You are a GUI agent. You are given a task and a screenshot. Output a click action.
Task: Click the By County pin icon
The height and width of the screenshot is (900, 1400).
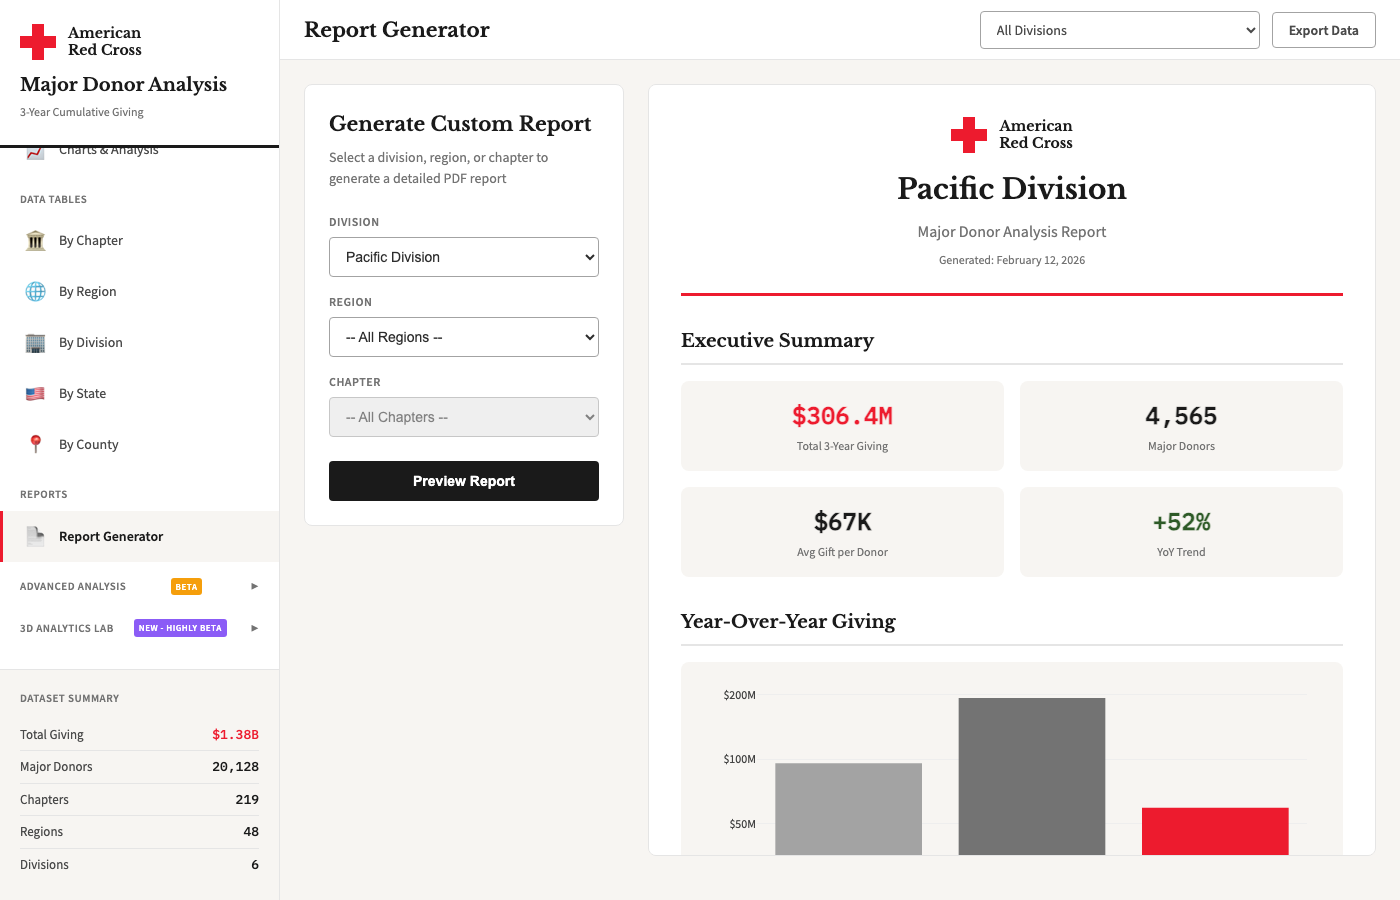coord(36,444)
